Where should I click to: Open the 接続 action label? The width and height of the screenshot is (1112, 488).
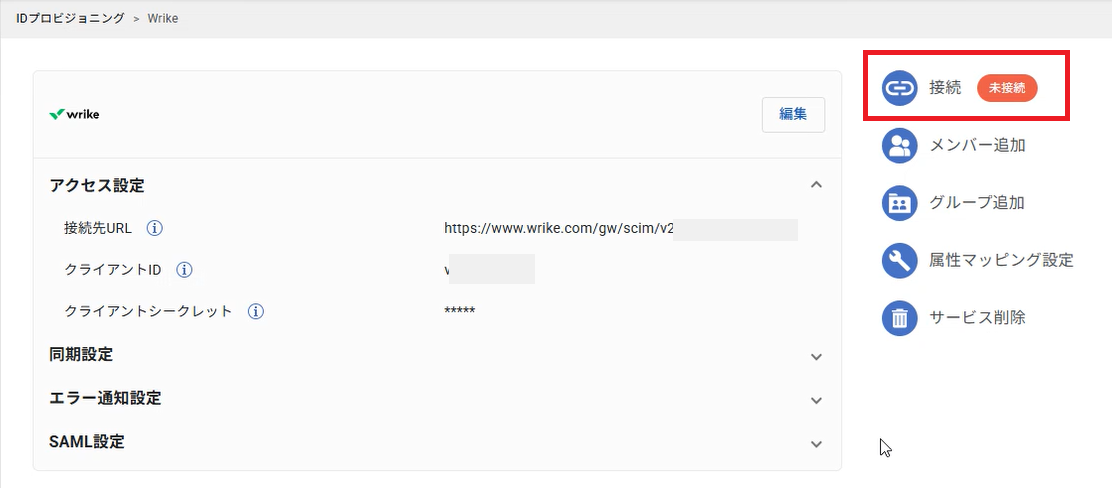click(x=945, y=88)
